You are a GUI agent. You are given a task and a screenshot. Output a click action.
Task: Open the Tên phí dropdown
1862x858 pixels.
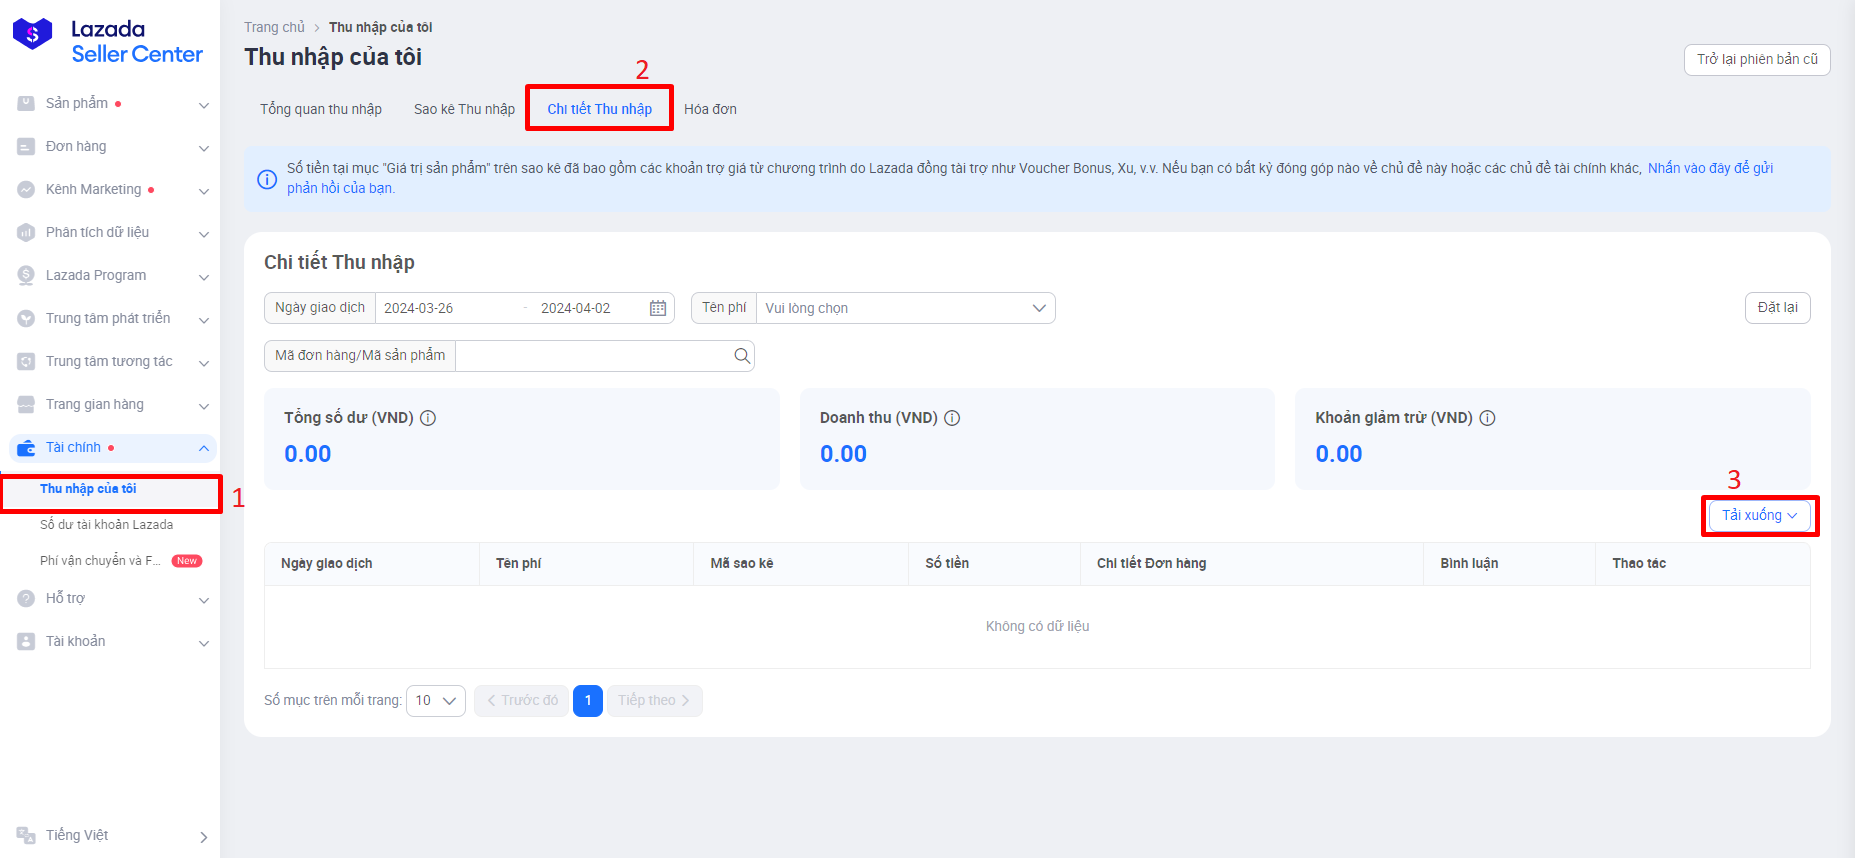tap(904, 308)
